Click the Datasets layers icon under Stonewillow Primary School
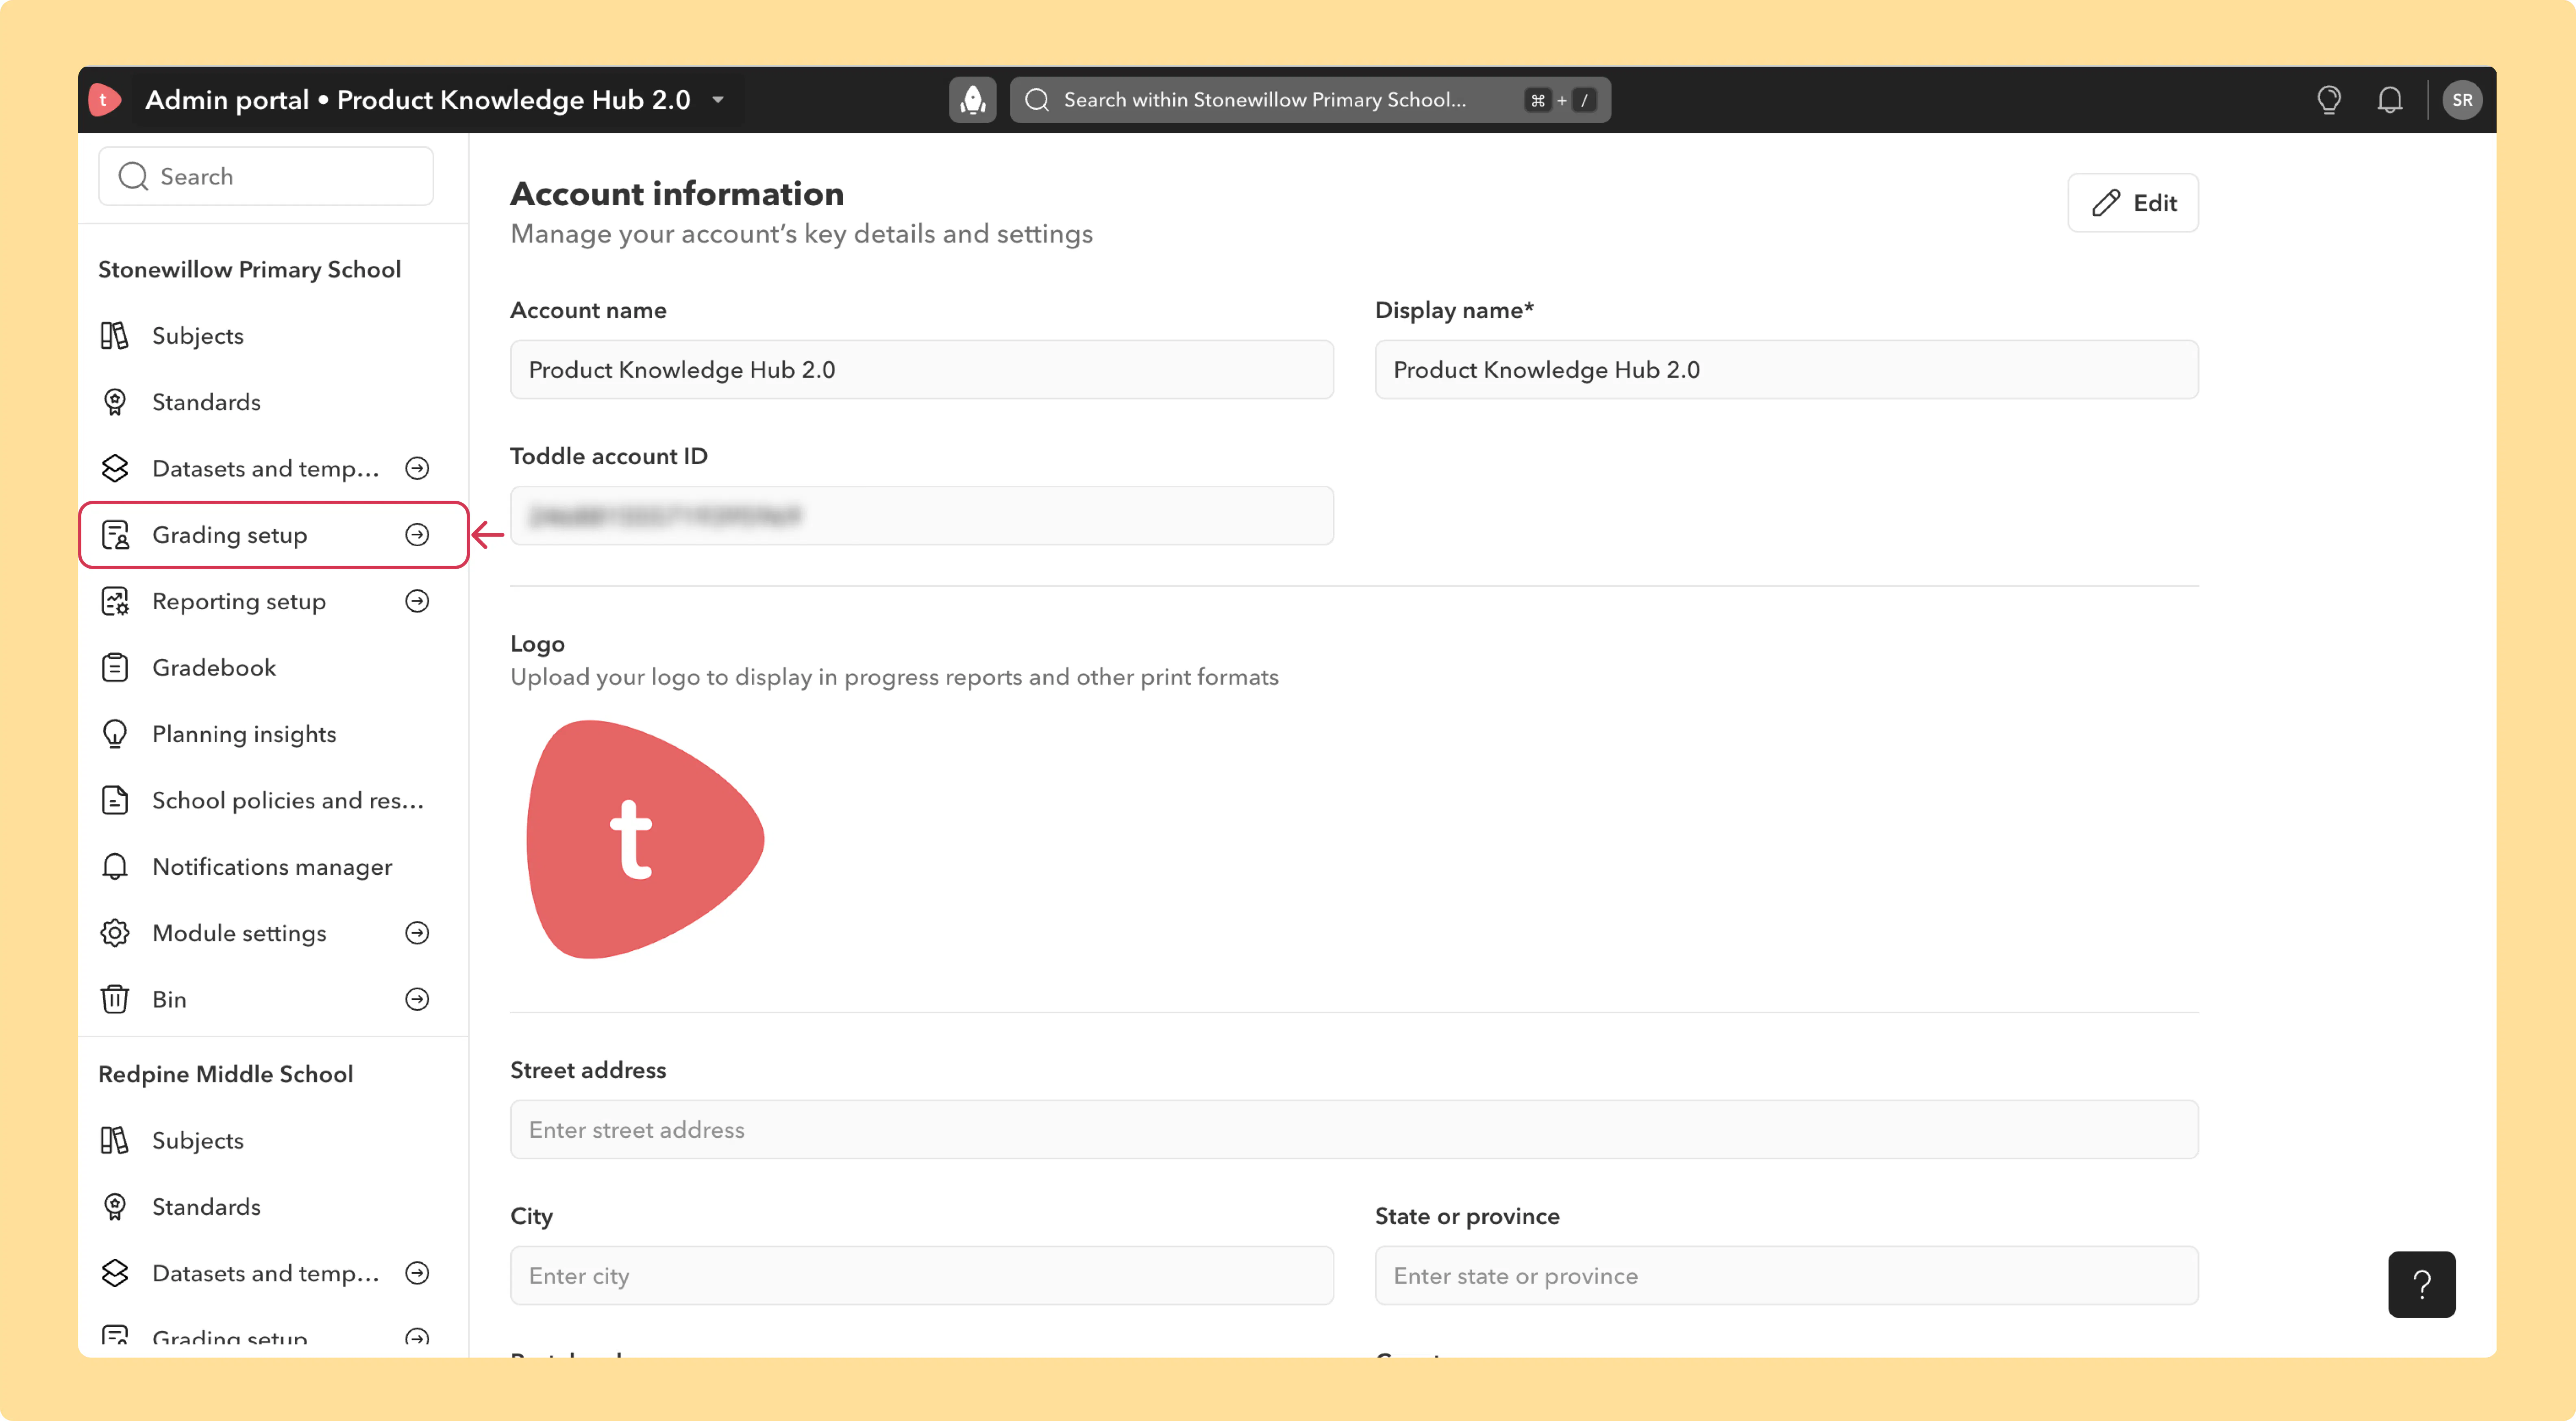 tap(115, 468)
